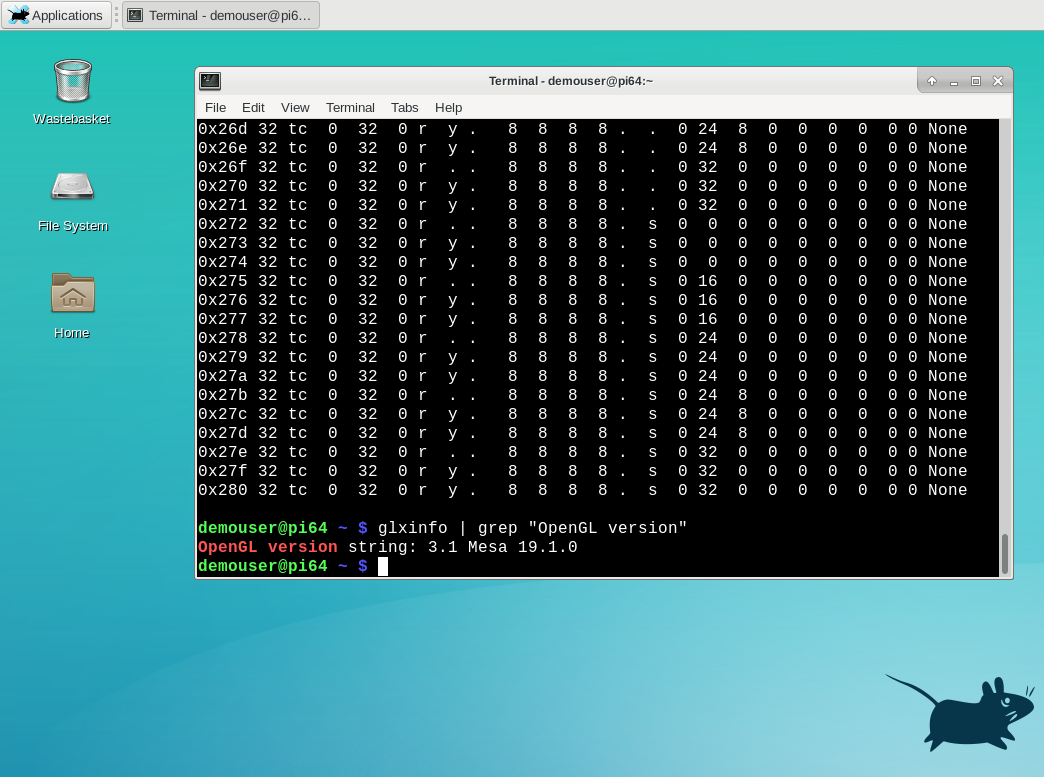Click the 0x280 visual ID text
The width and height of the screenshot is (1044, 777).
(222, 490)
